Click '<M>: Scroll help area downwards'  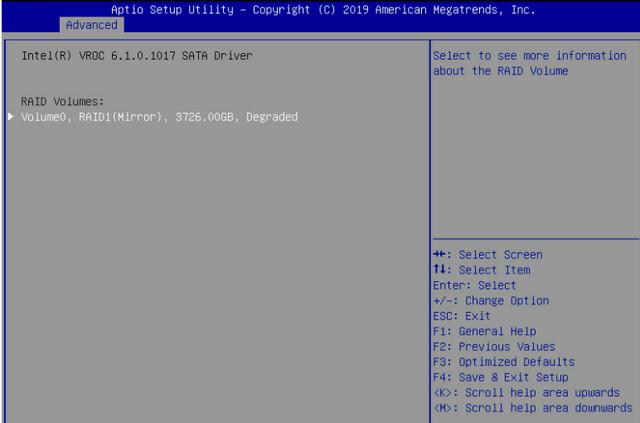[x=533, y=408]
